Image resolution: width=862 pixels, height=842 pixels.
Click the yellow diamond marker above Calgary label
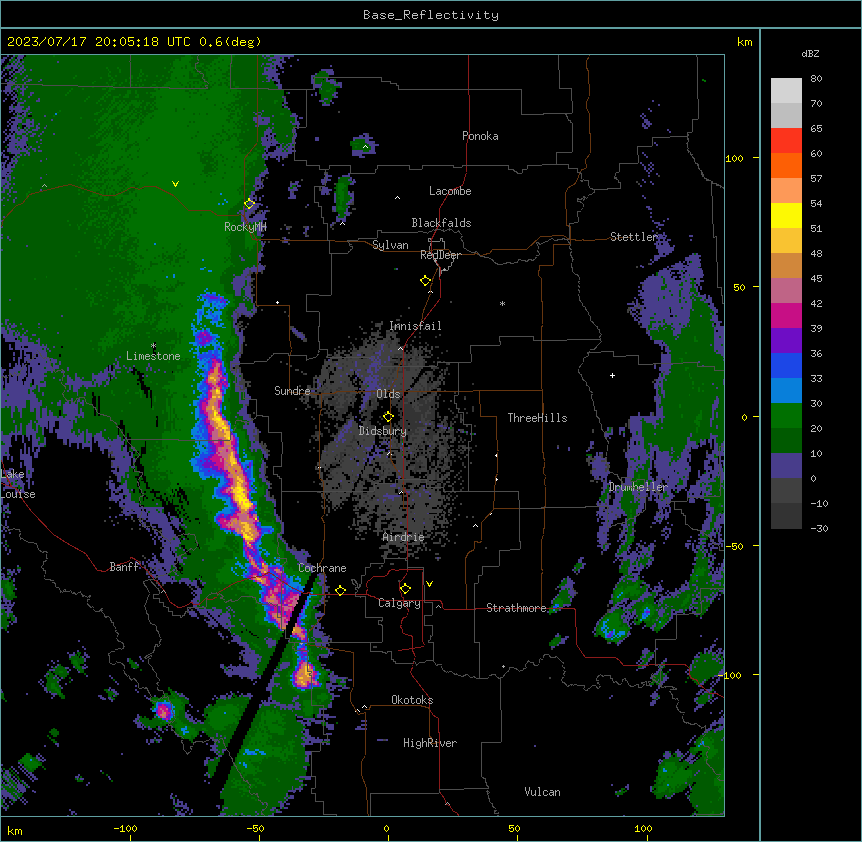pos(405,589)
